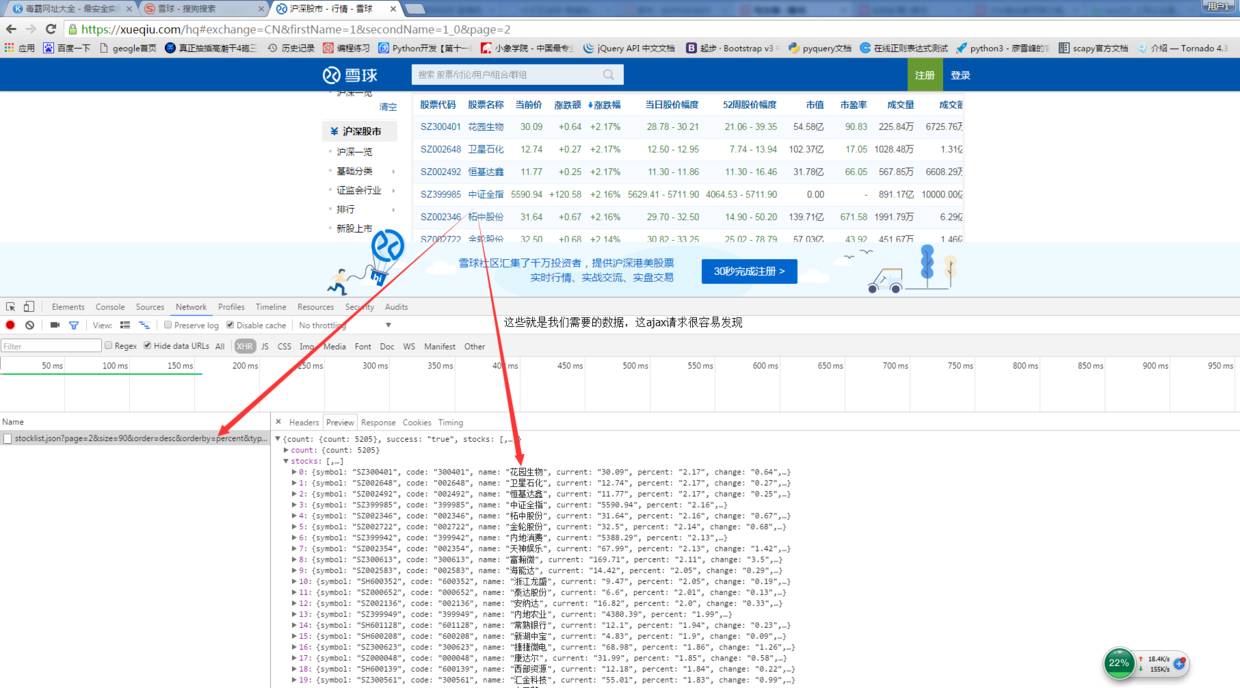The height and width of the screenshot is (688, 1240).
Task: Clear the network log
Action: [x=30, y=325]
